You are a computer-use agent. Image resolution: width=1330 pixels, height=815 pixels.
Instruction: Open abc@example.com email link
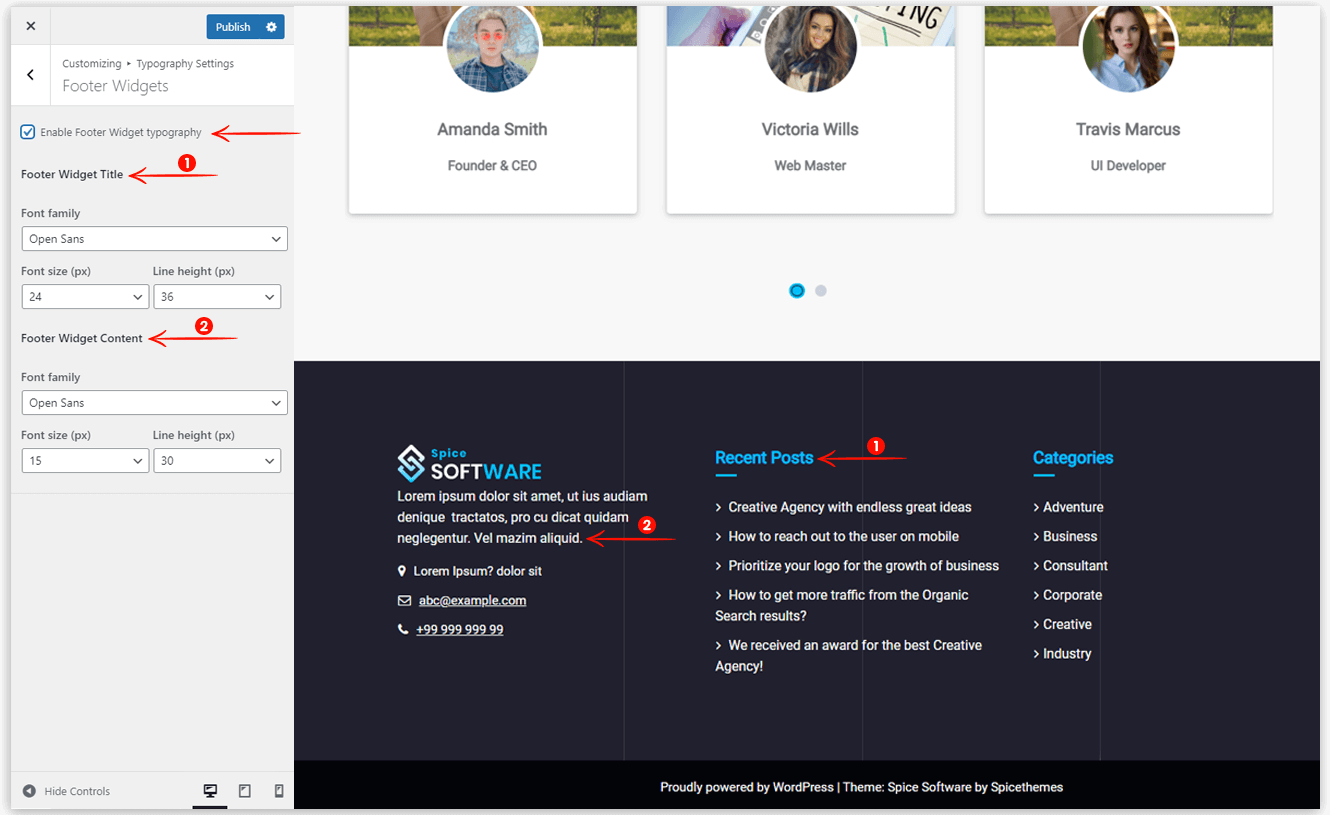[x=472, y=601]
